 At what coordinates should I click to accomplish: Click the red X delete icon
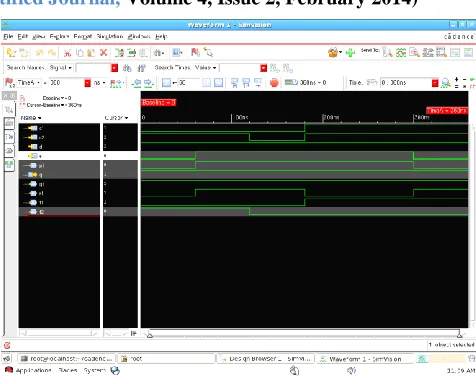point(104,53)
